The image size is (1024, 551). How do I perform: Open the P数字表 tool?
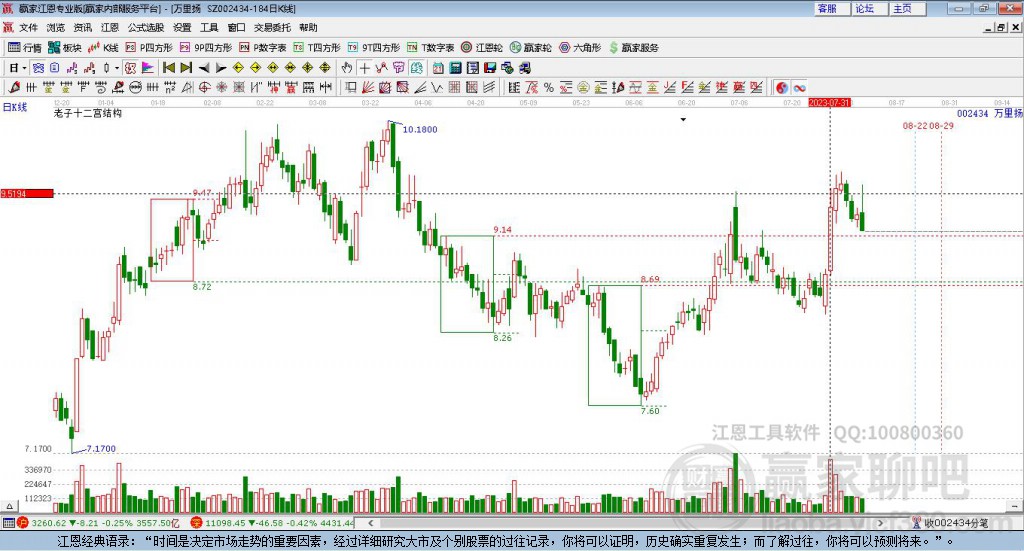[263, 48]
